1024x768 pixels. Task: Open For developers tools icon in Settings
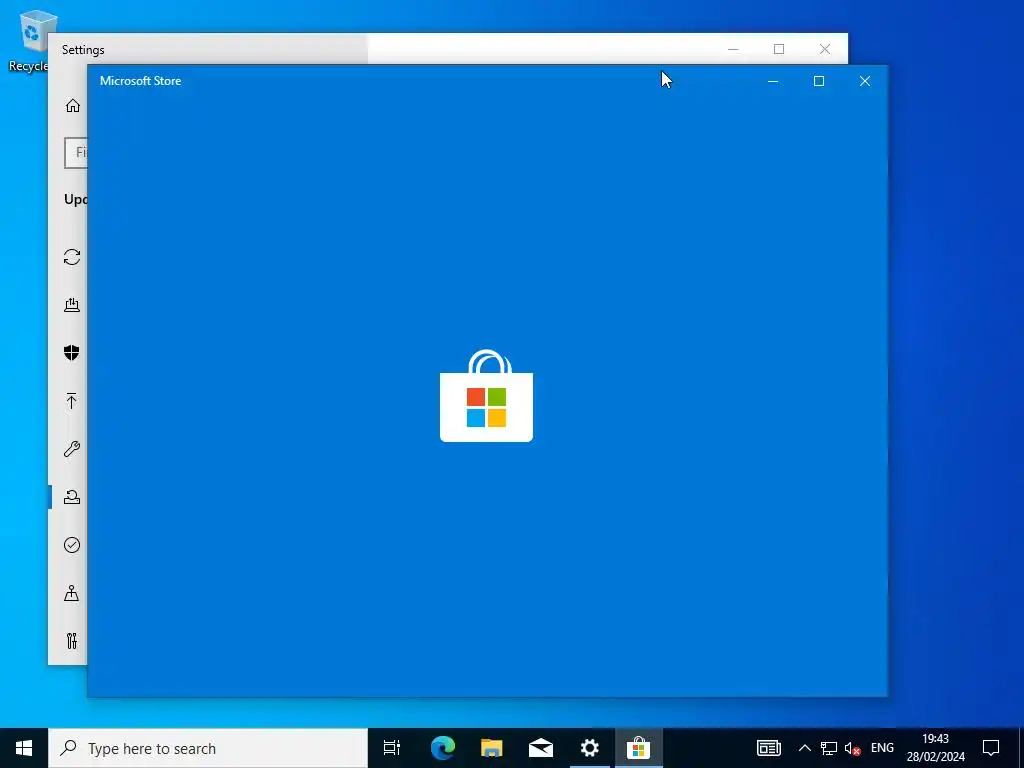[72, 641]
